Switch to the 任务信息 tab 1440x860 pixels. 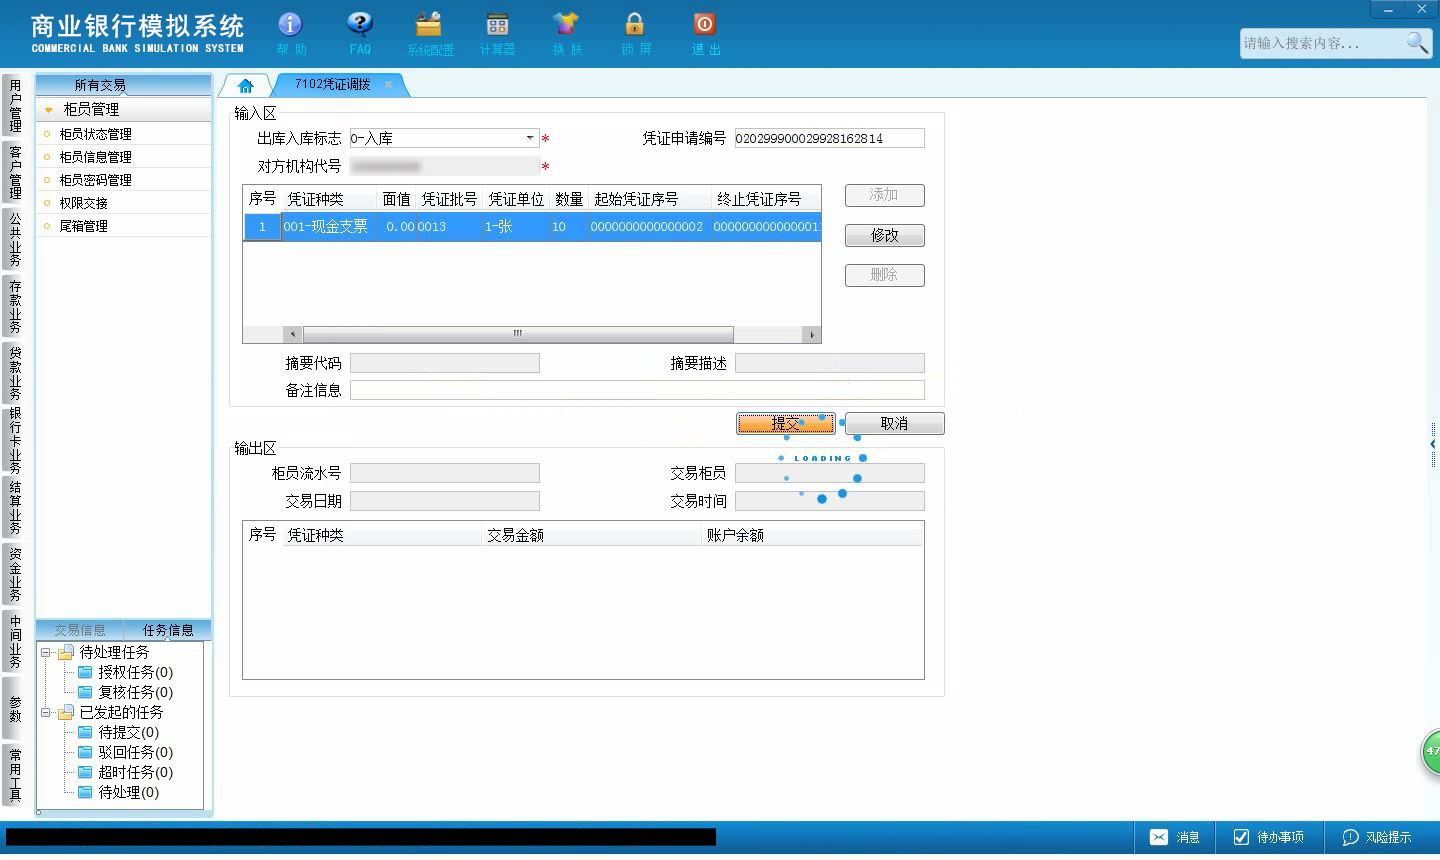pos(167,630)
